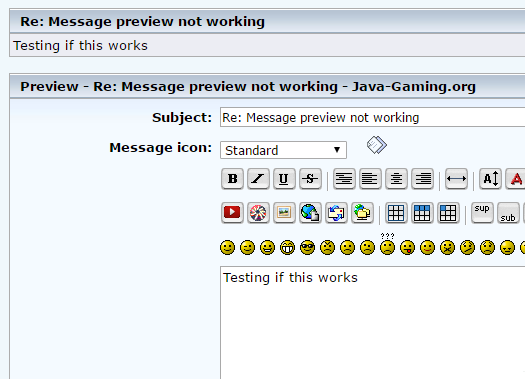Insert the confused ??? smiley
The image size is (525, 379).
pos(387,244)
